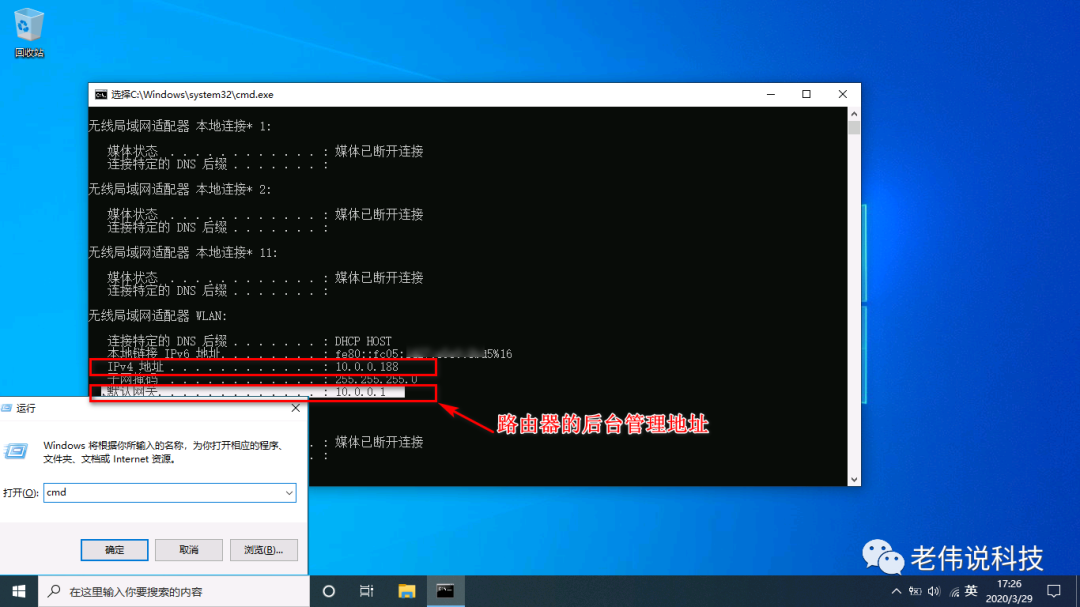The image size is (1080, 607).
Task: Click the cmd.exe window title bar icon
Action: [x=101, y=94]
